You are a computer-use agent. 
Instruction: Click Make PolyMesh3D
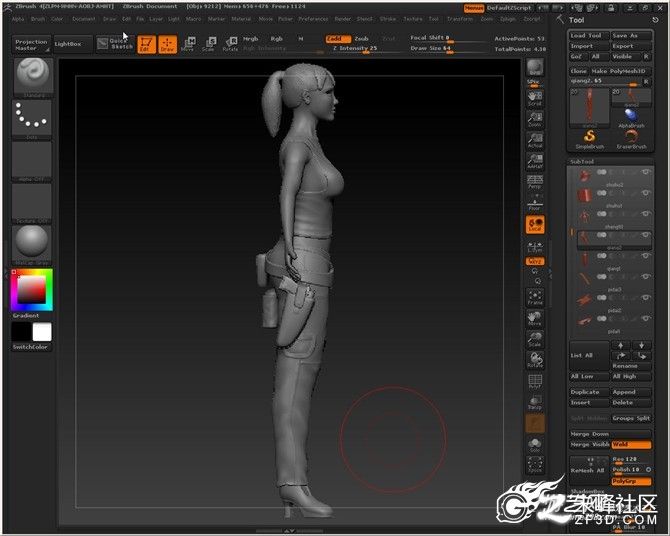click(x=620, y=71)
